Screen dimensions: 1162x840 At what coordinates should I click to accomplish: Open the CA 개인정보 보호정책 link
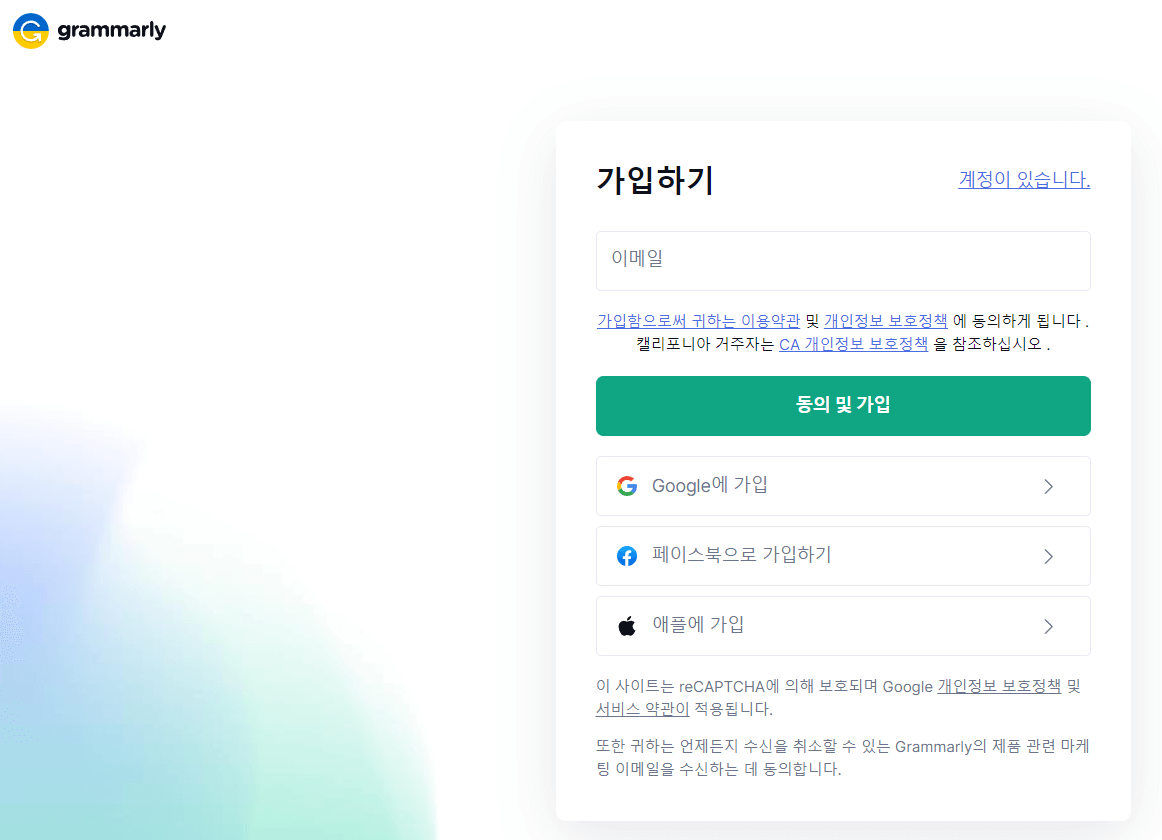[x=853, y=343]
